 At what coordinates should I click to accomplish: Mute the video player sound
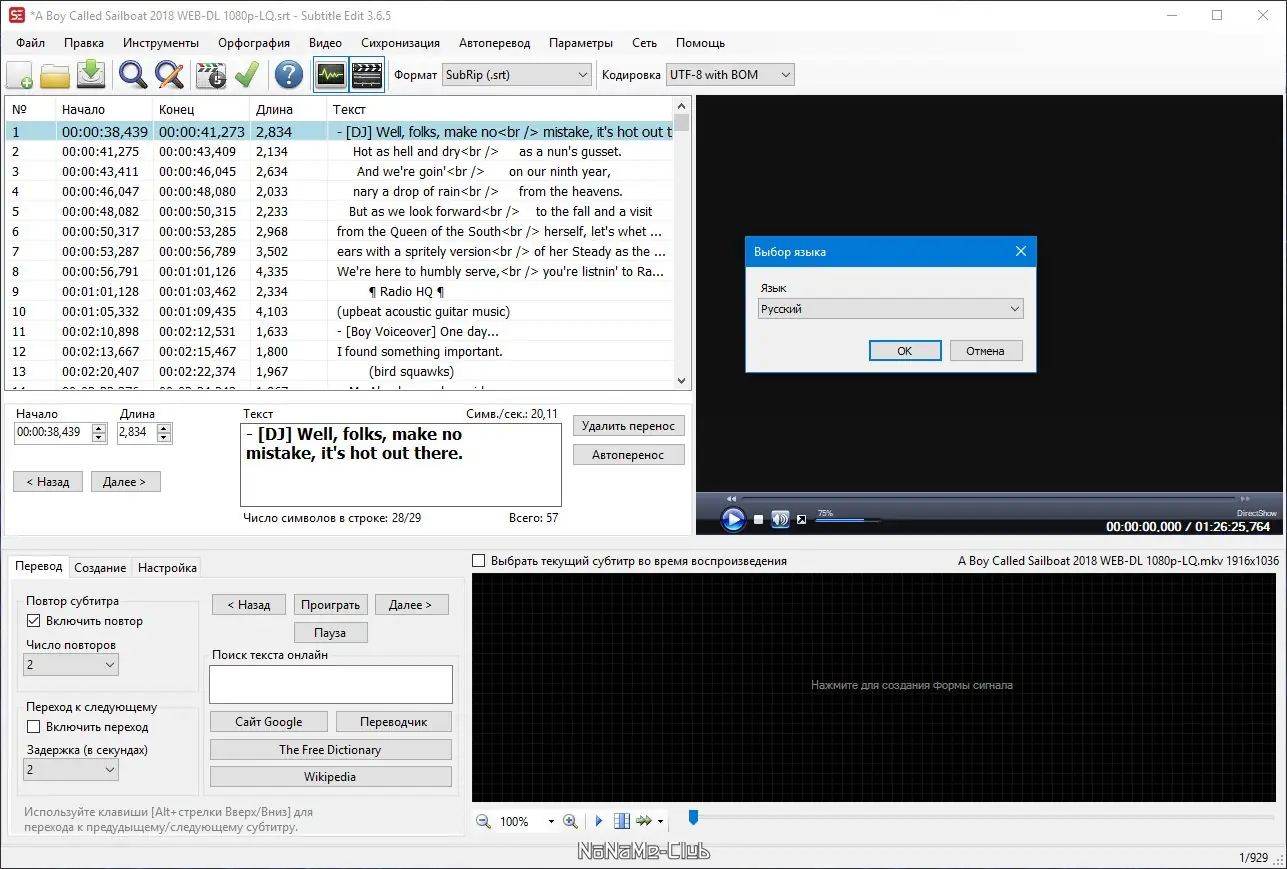coord(780,520)
